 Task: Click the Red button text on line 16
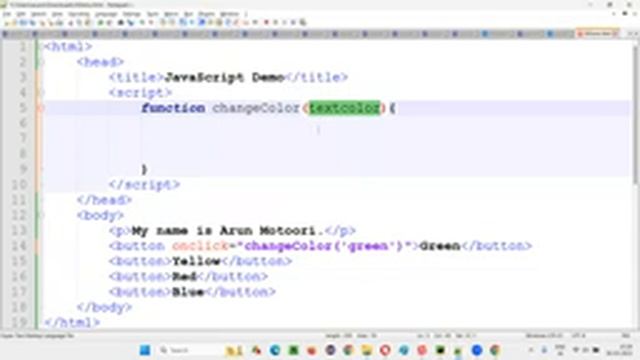click(184, 277)
